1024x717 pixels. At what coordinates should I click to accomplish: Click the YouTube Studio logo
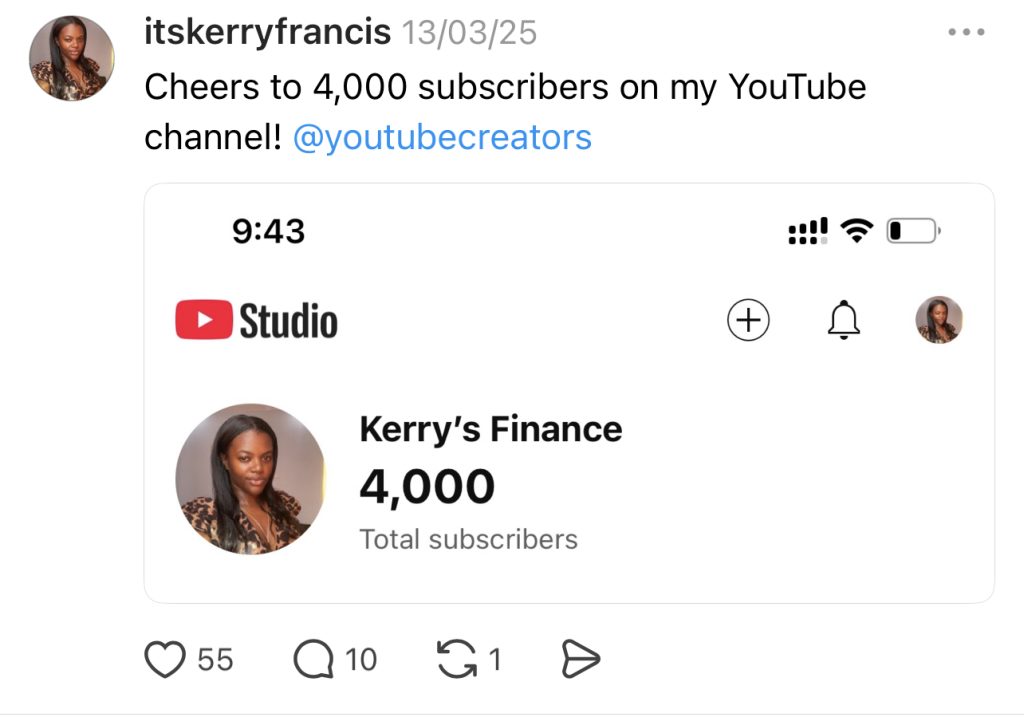(257, 321)
